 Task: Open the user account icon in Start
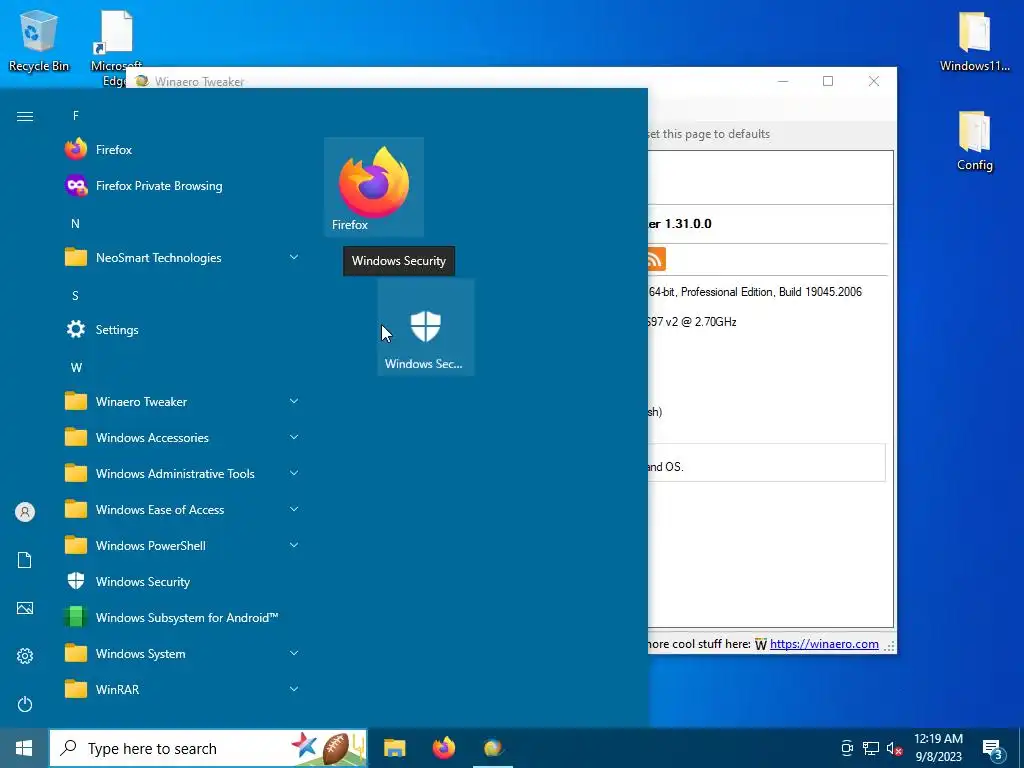pyautogui.click(x=25, y=512)
